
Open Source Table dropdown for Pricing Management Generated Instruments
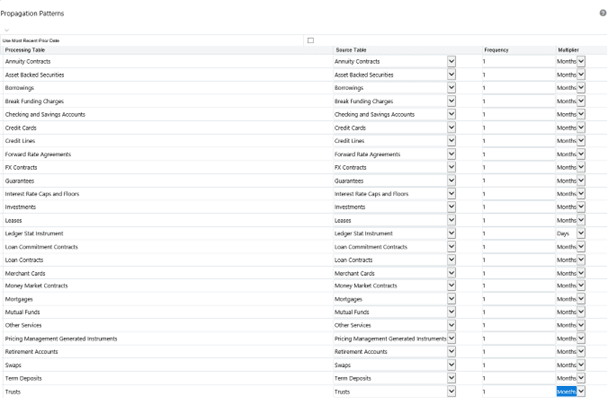(451, 338)
